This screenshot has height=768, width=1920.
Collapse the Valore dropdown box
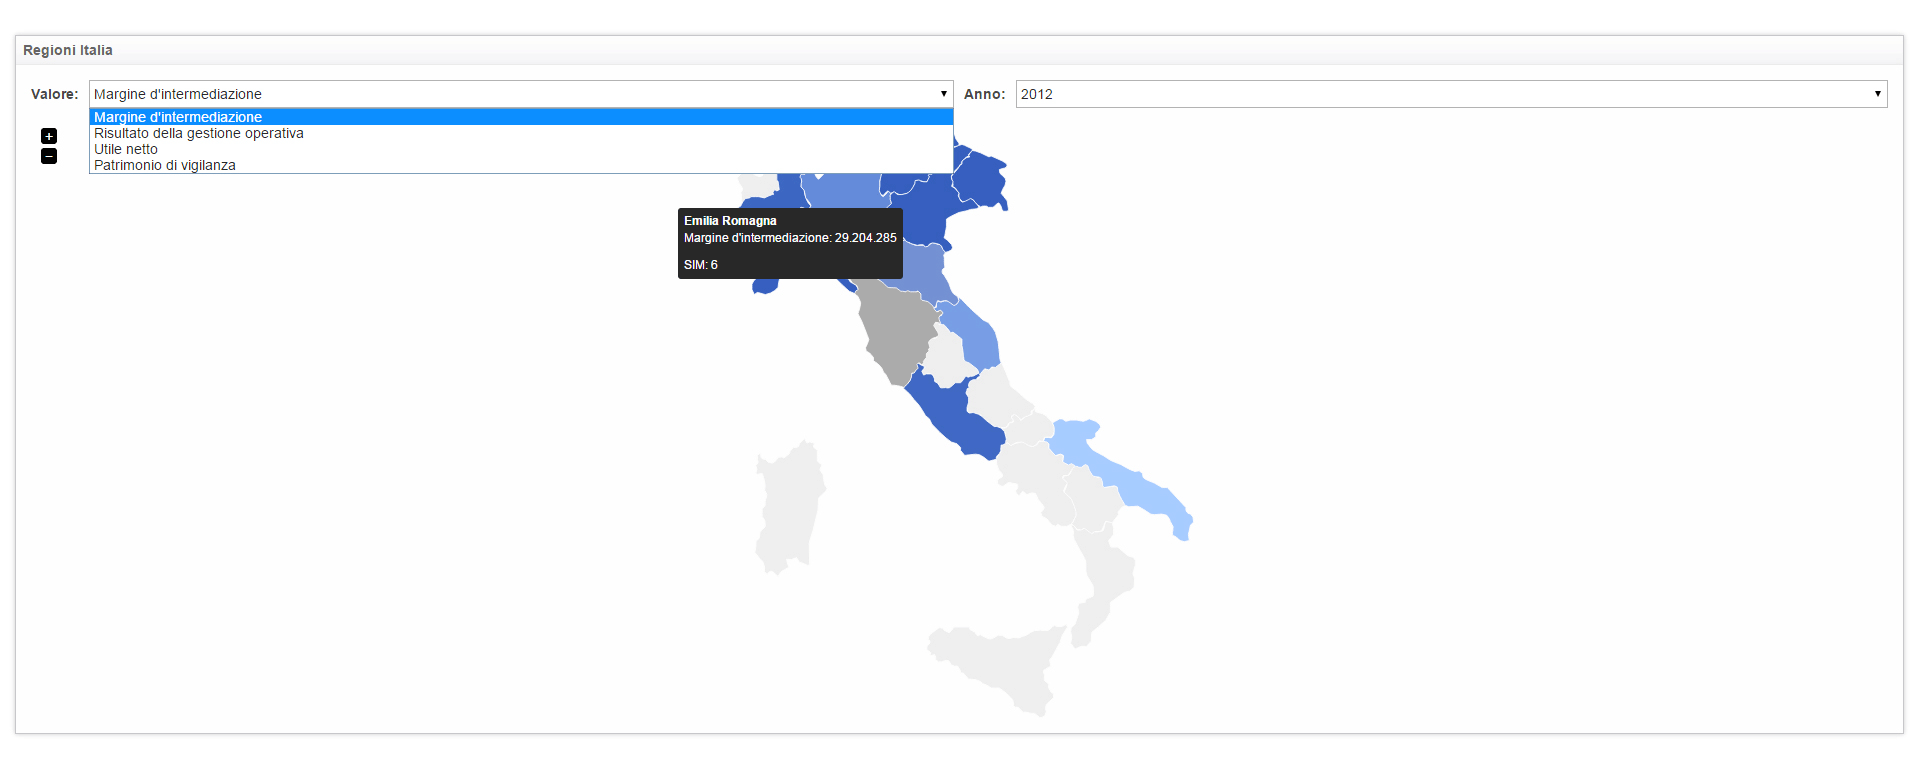[520, 94]
